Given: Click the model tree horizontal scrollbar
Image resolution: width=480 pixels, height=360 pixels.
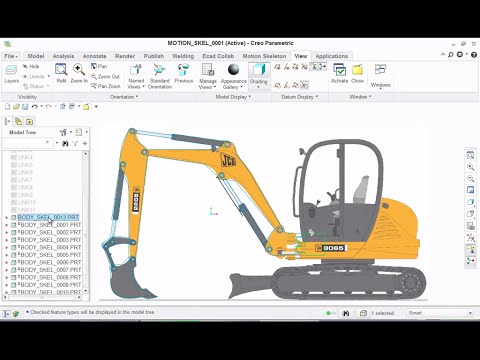Looking at the screenshot, I should (42, 297).
